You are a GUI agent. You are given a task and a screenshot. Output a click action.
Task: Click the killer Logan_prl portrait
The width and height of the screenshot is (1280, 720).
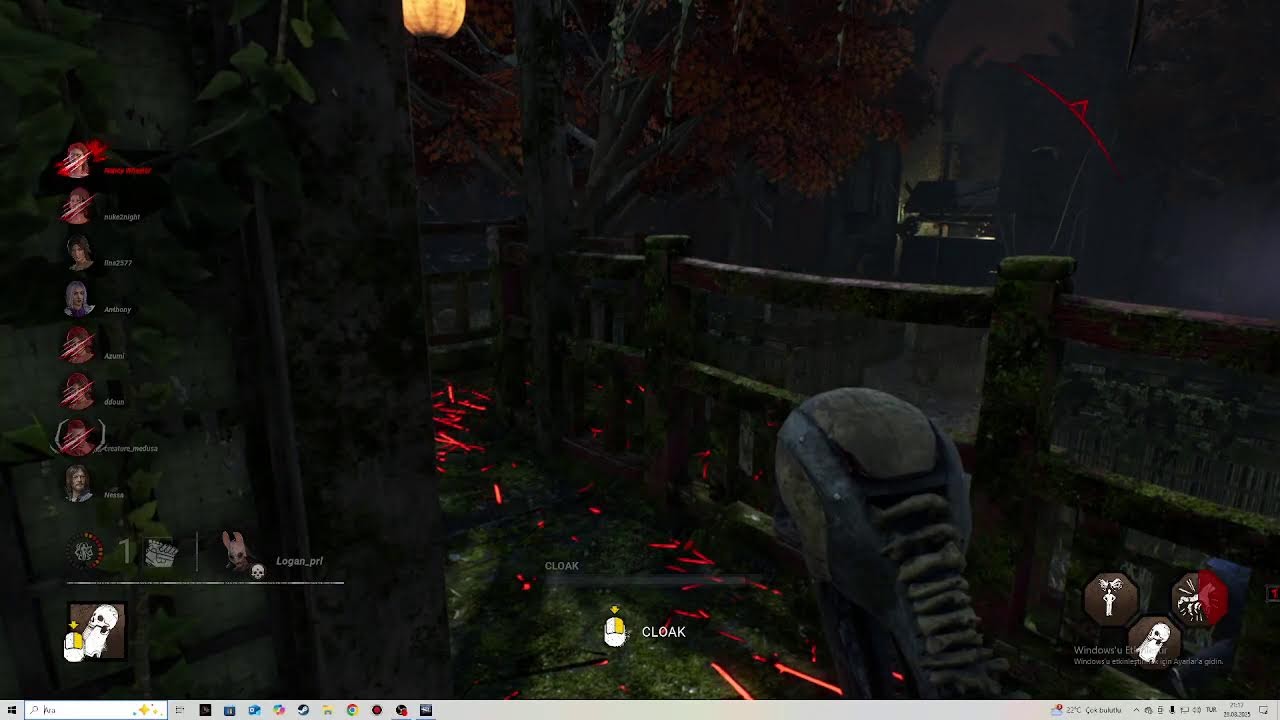click(x=238, y=554)
